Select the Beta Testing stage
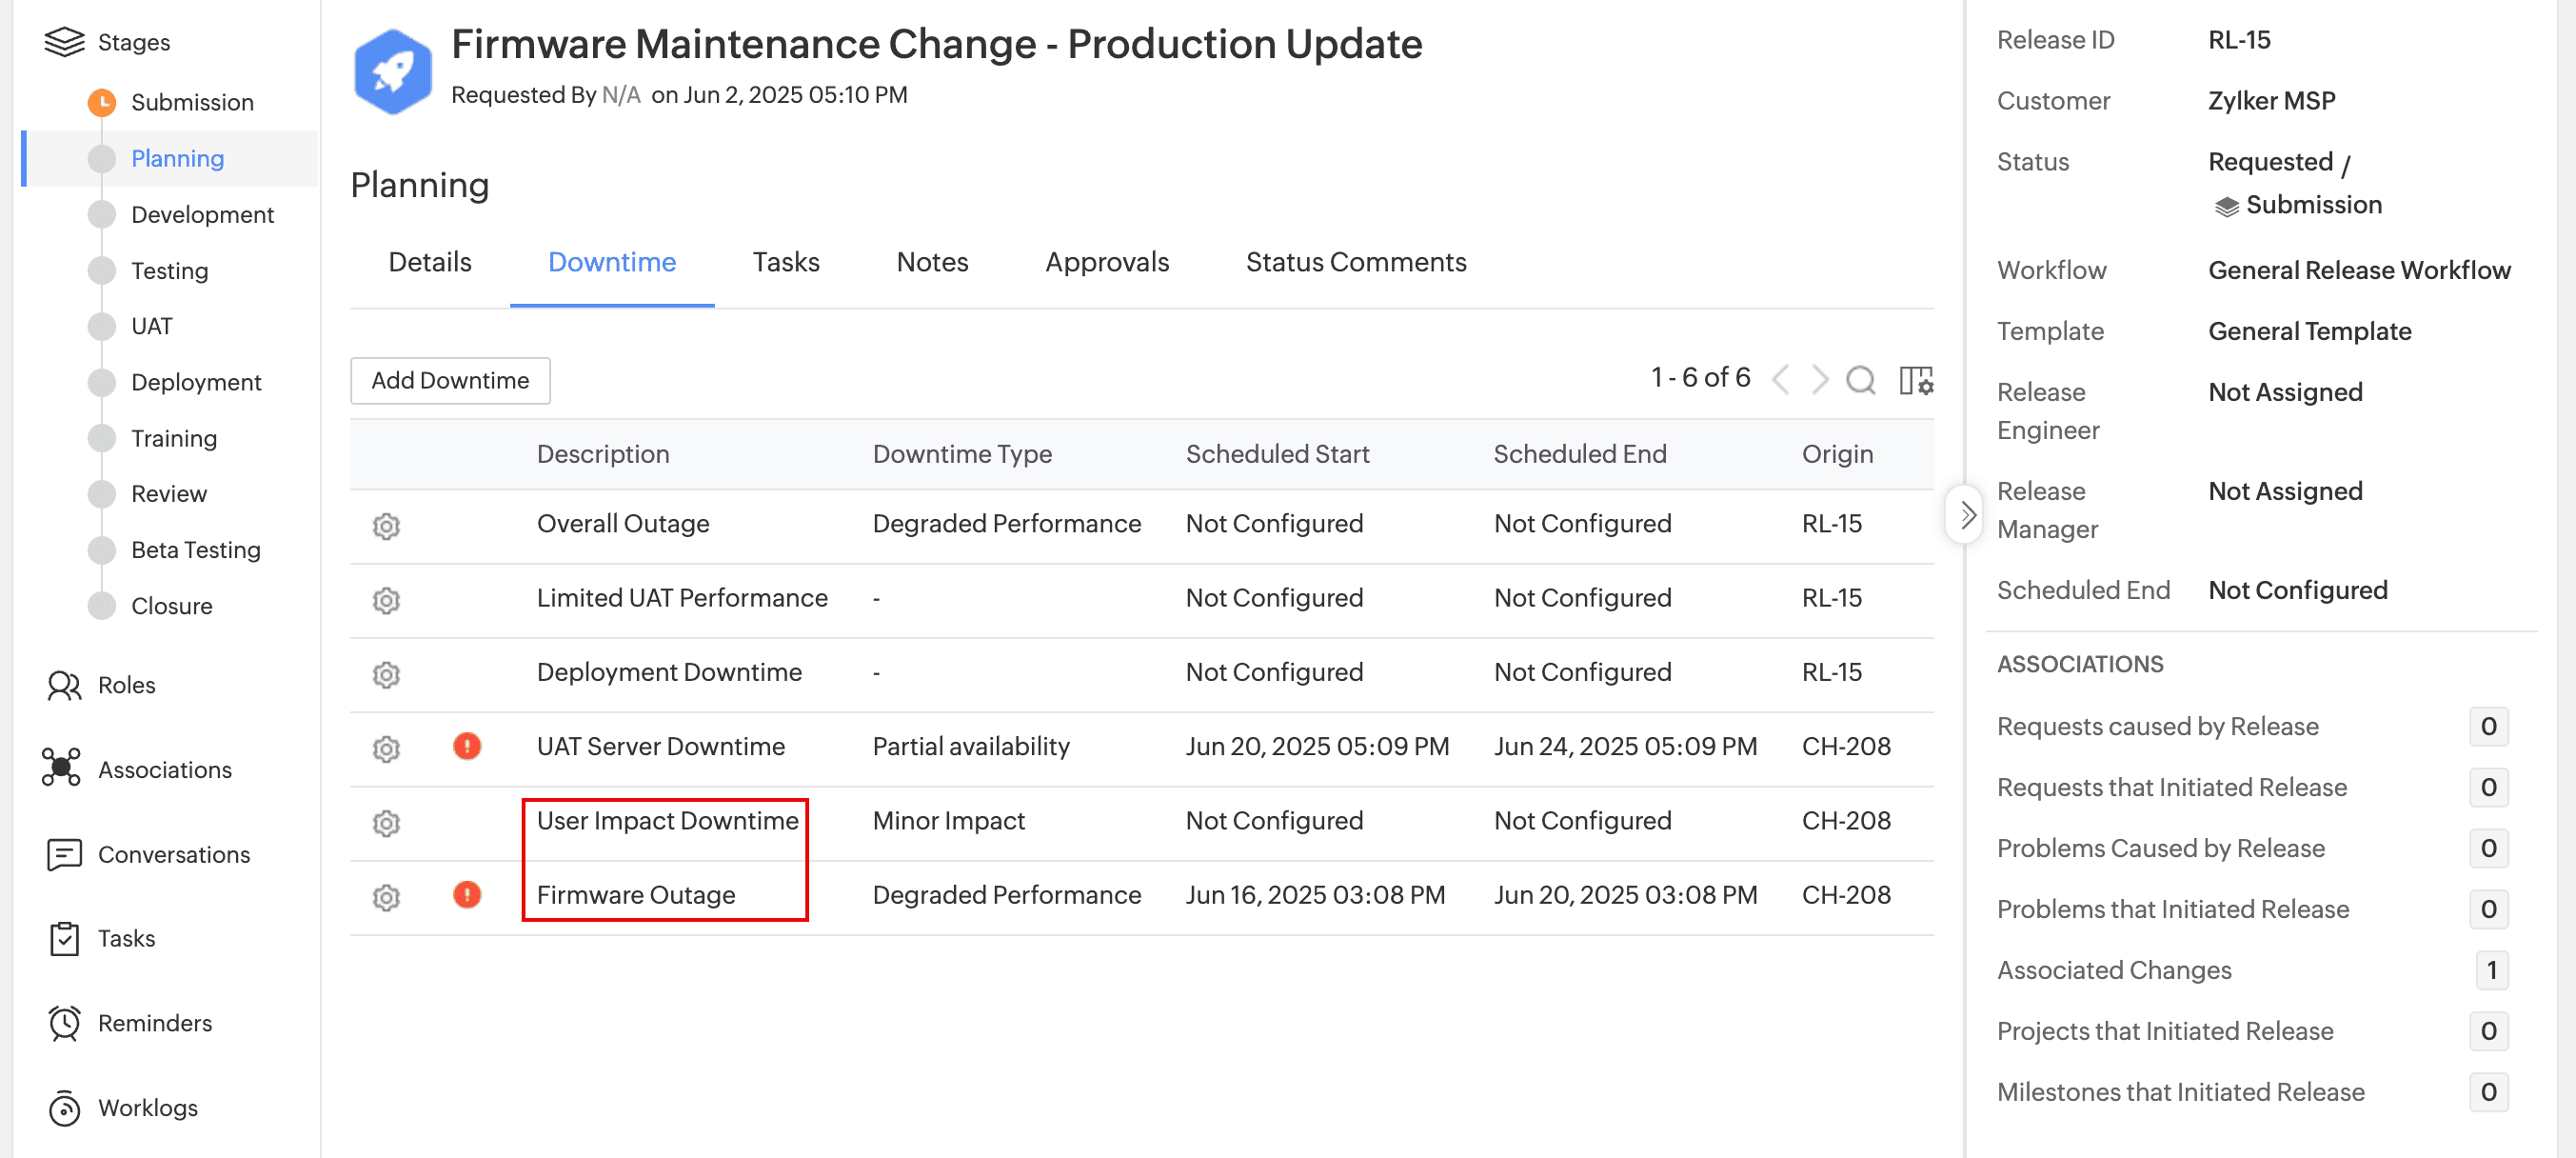This screenshot has width=2576, height=1158. pos(196,550)
